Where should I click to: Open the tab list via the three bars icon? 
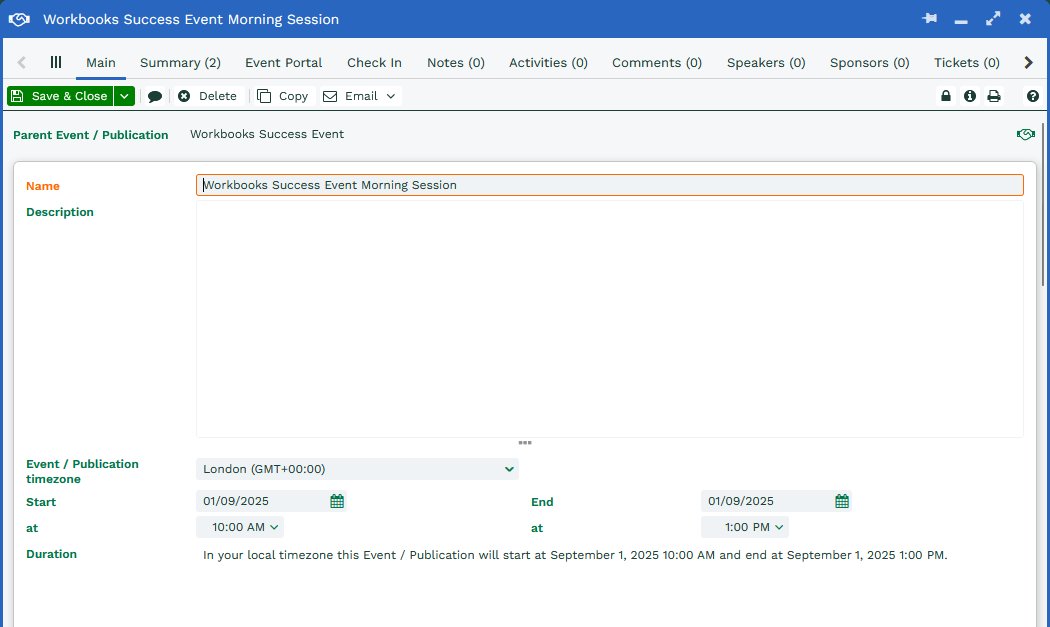click(56, 62)
